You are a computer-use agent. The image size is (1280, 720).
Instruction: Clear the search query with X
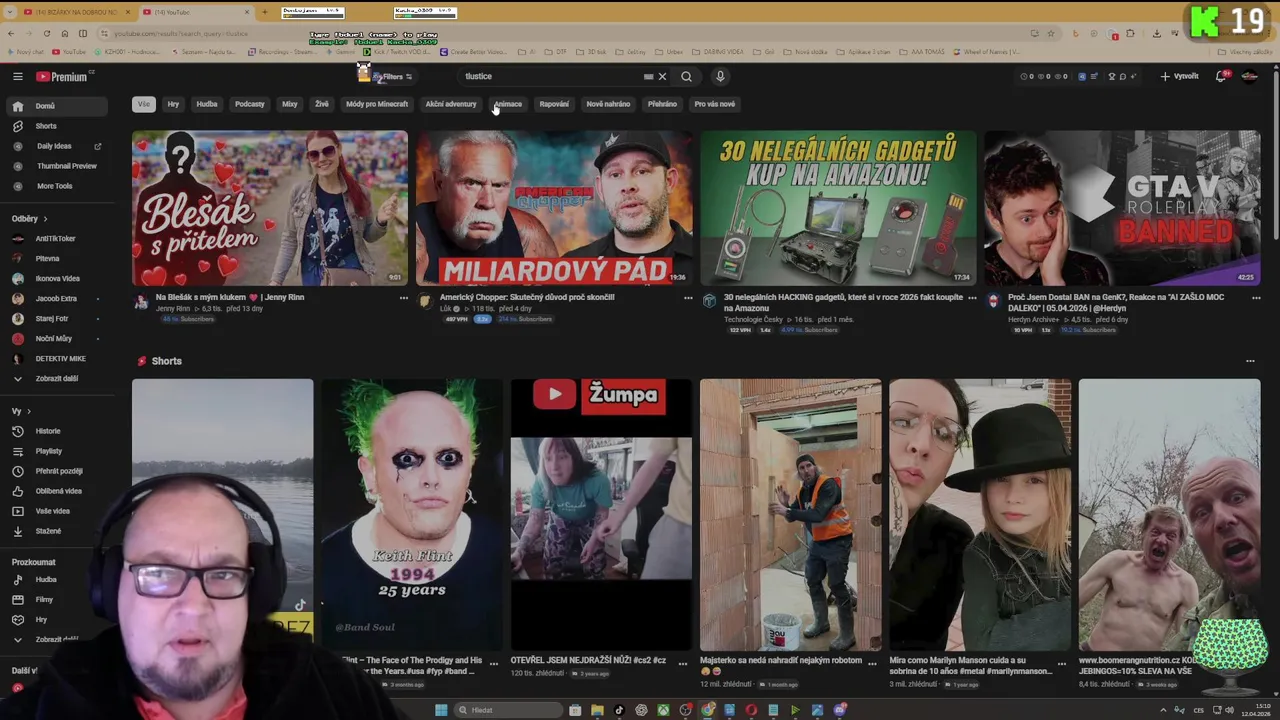point(662,76)
